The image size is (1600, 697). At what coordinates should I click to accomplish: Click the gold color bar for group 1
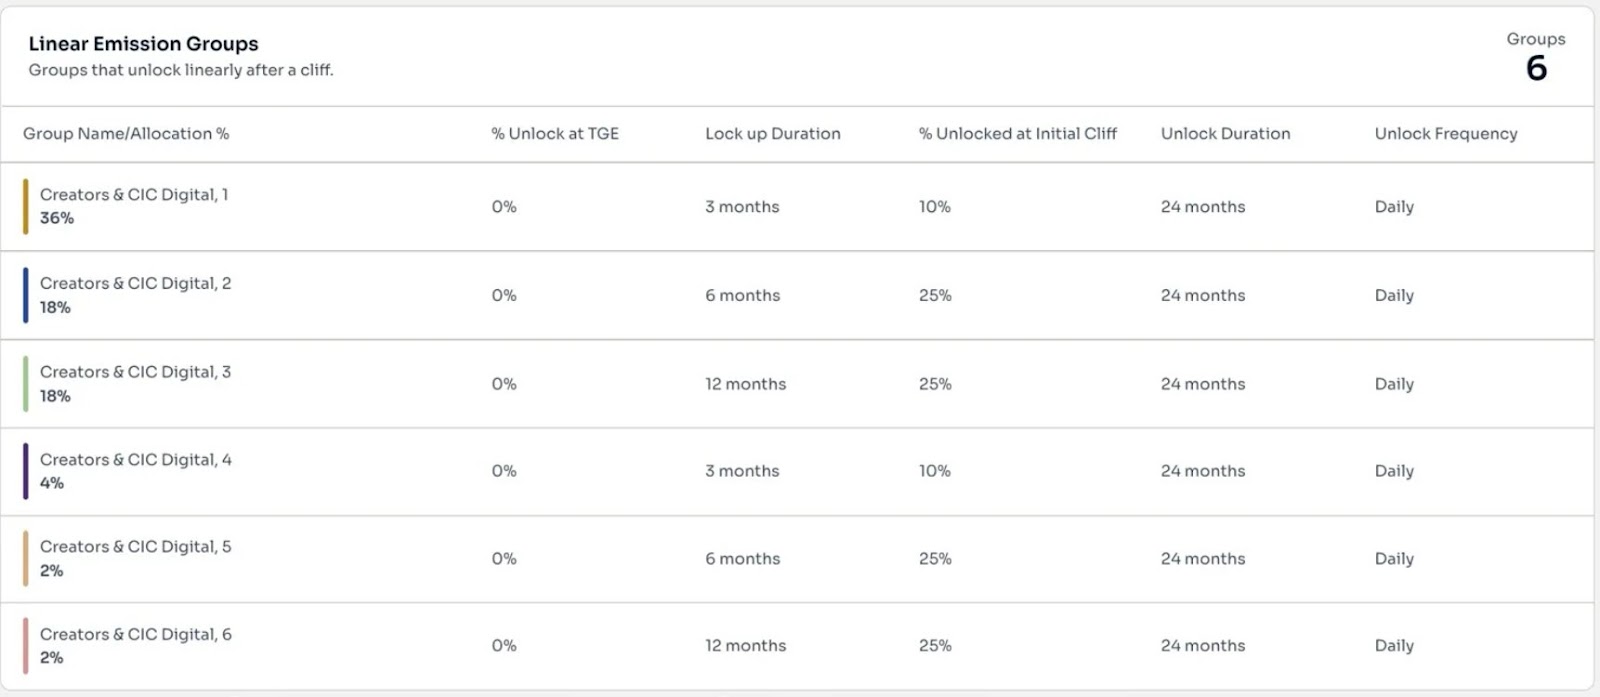click(26, 207)
